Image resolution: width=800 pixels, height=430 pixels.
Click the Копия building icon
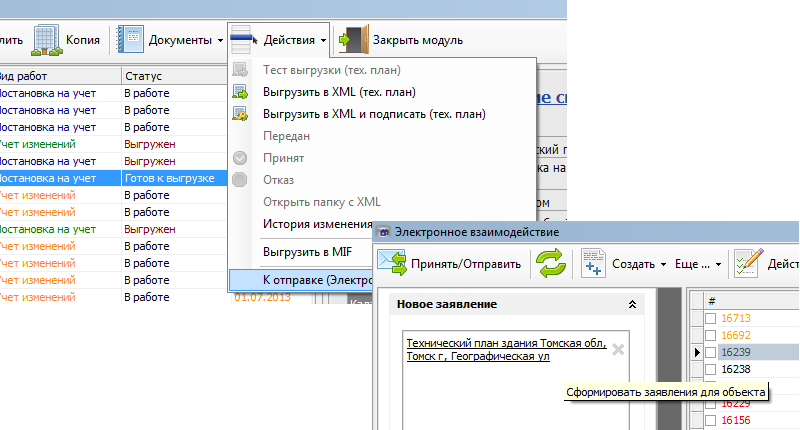[x=46, y=40]
